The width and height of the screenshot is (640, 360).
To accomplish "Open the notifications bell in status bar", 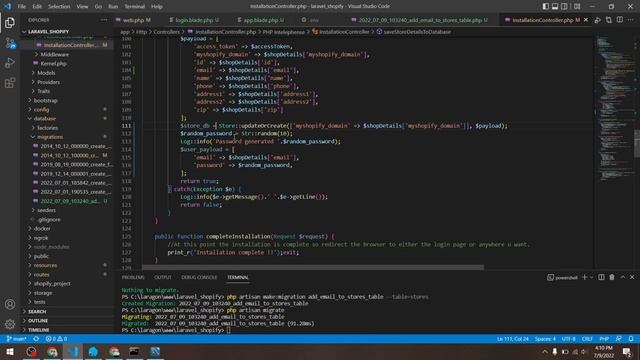I will coord(631,339).
